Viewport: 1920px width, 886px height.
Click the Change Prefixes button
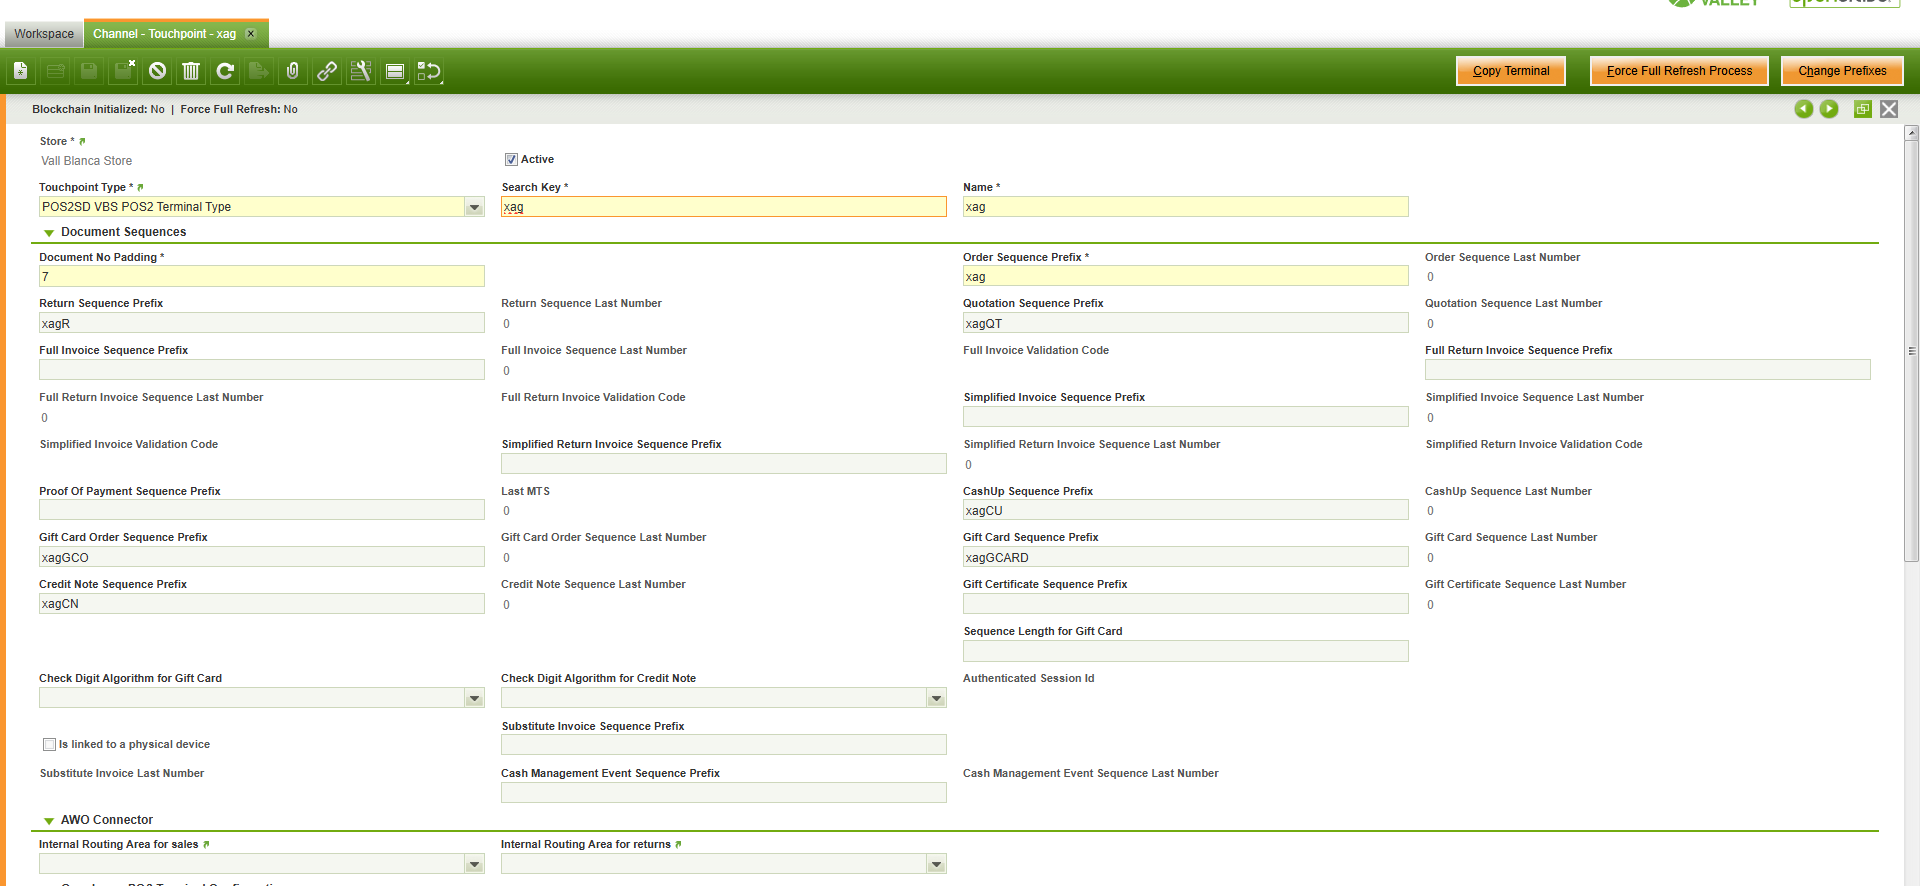[1841, 71]
